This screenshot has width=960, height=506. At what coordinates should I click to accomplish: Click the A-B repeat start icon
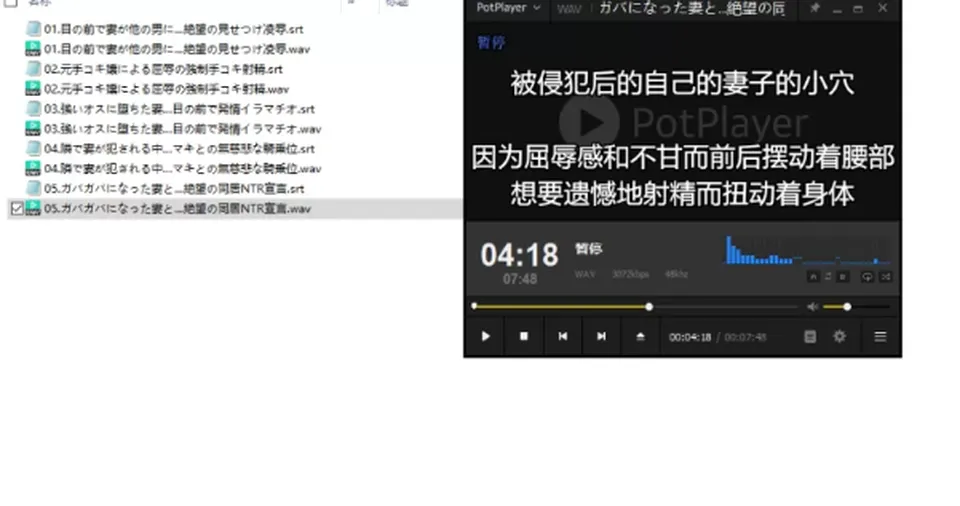click(814, 277)
